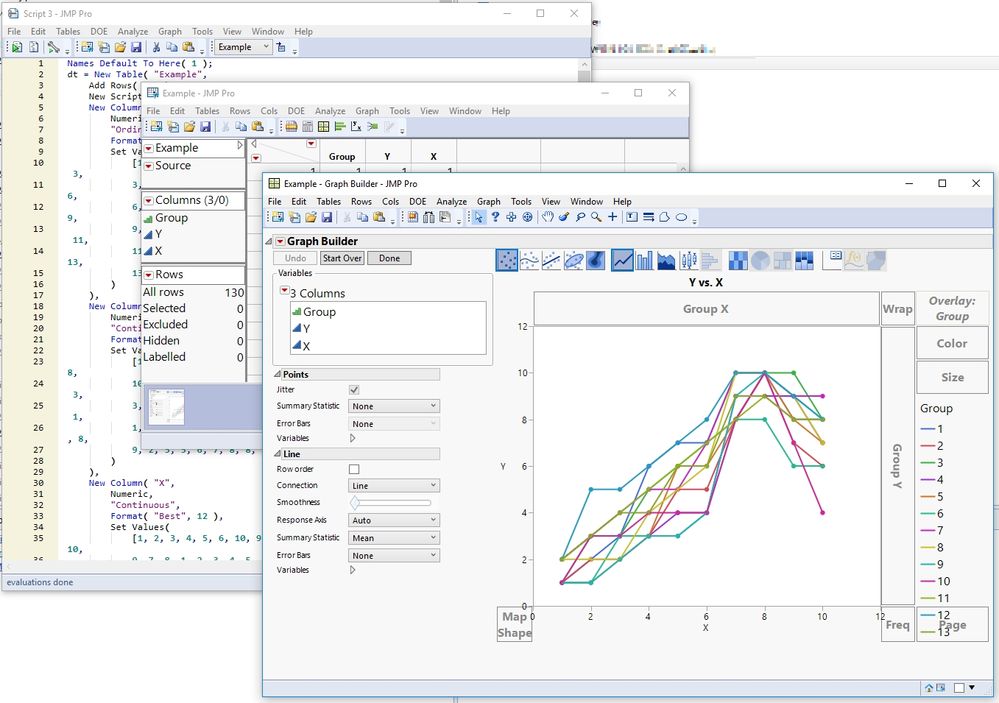The image size is (999, 703).
Task: Open the Analyze menu in Graph Builder window
Action: pos(451,201)
